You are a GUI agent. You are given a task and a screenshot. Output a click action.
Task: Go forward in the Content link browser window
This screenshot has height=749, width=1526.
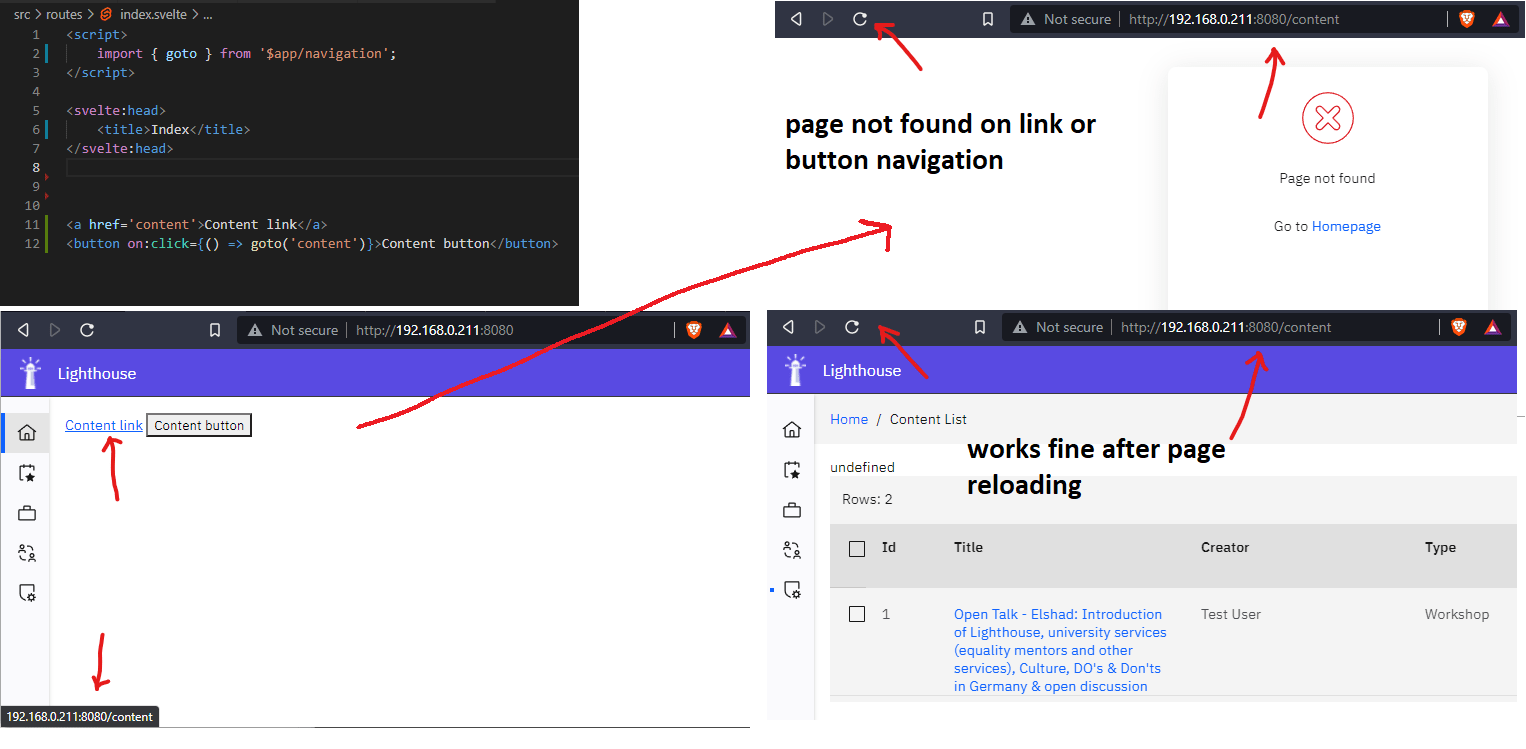pos(55,330)
